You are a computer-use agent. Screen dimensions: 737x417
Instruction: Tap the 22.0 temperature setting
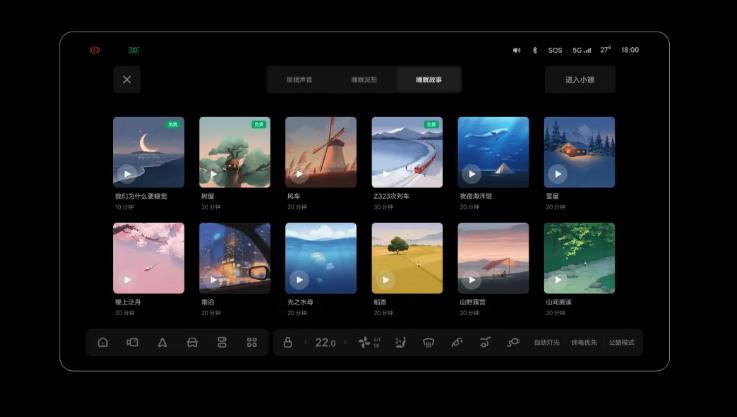coord(326,342)
